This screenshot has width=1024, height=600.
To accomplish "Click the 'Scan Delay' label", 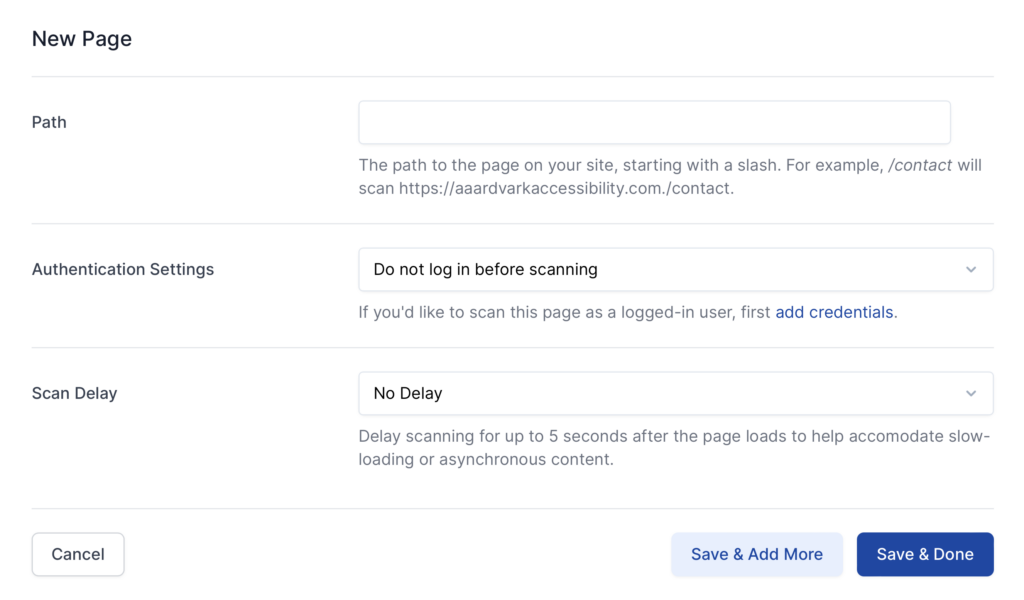I will click(74, 393).
